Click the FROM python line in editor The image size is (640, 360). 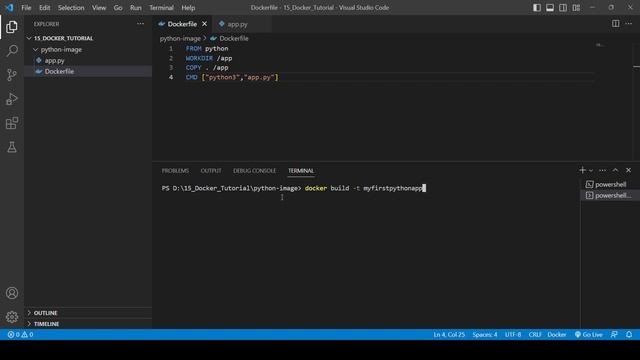click(x=207, y=49)
